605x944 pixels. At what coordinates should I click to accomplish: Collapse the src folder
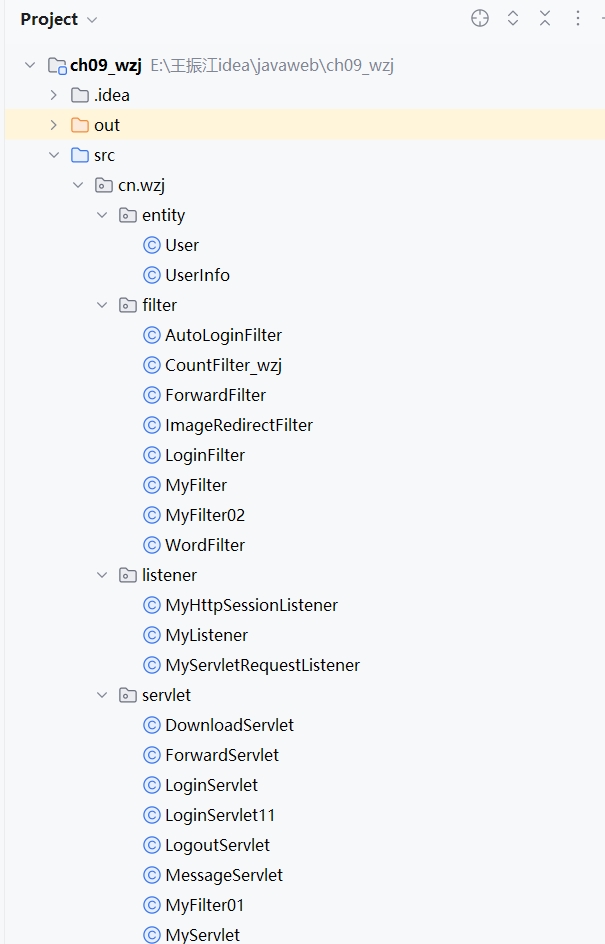(x=54, y=155)
